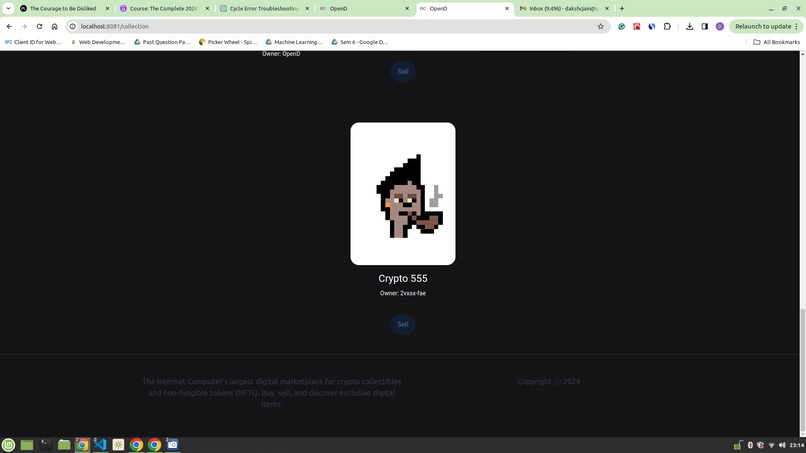Reload the current page
Screen dimensions: 806x453
point(39,26)
